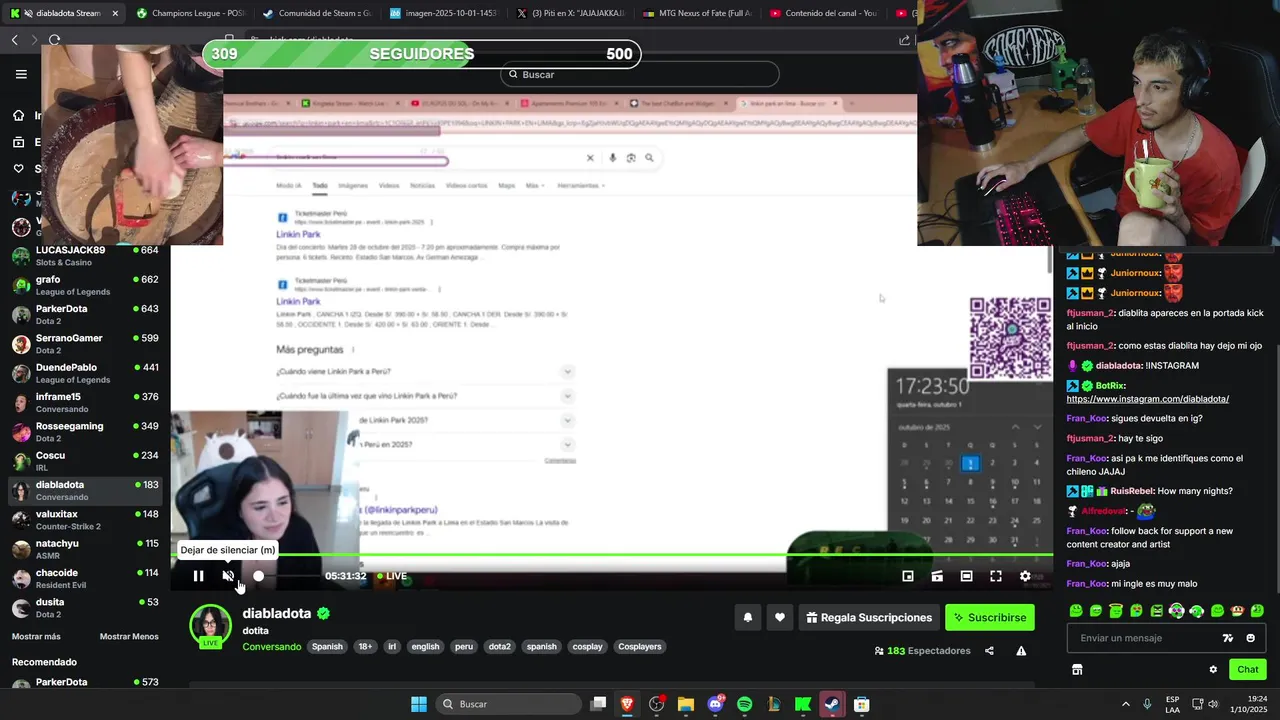The width and height of the screenshot is (1280, 720).
Task: Pause the live stream playback
Action: 198,576
